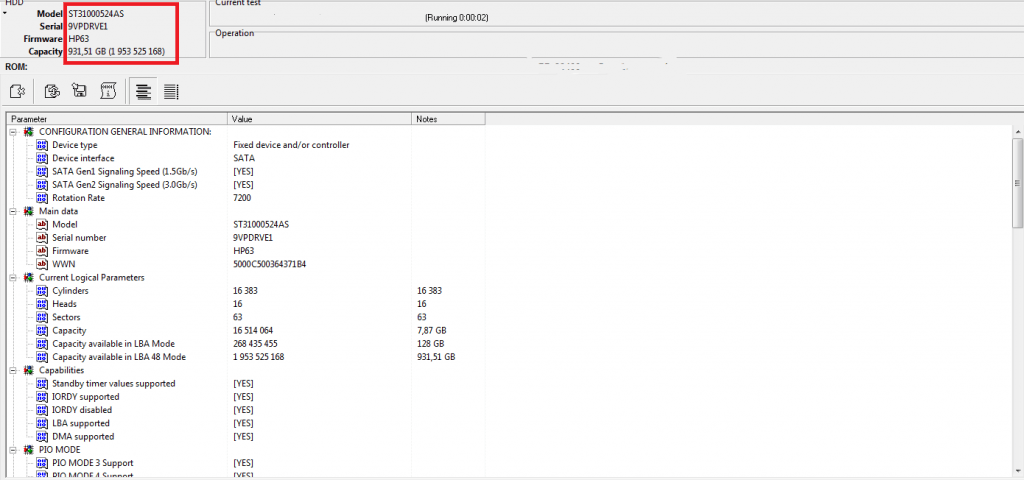The height and width of the screenshot is (480, 1024).
Task: Collapse Current Logical Parameters section
Action: click(x=13, y=278)
